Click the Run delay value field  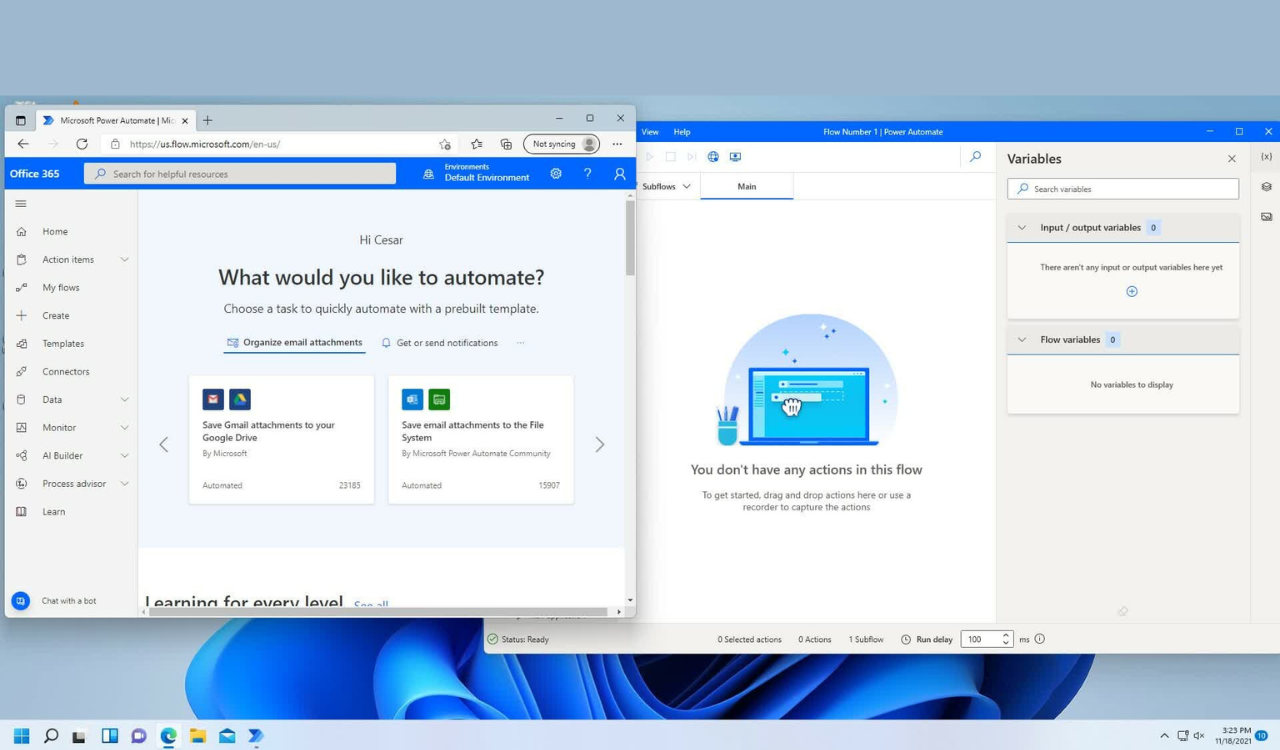pyautogui.click(x=980, y=639)
